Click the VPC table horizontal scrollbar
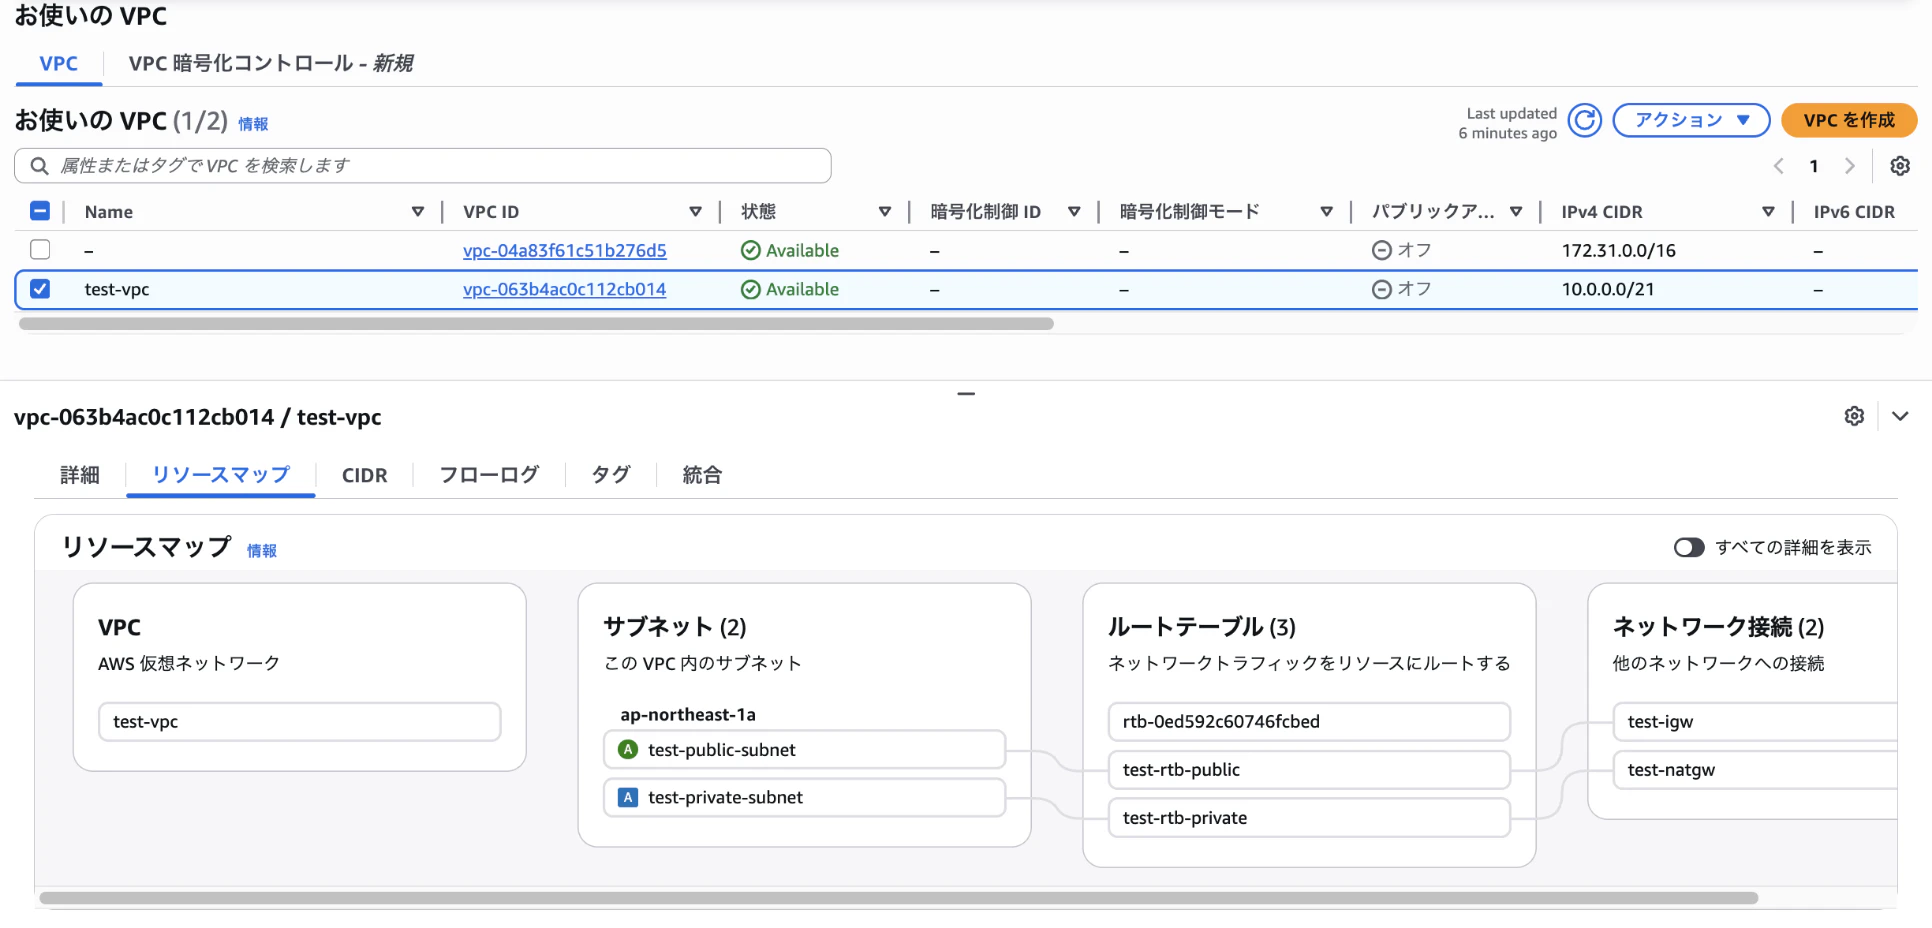 [x=536, y=324]
